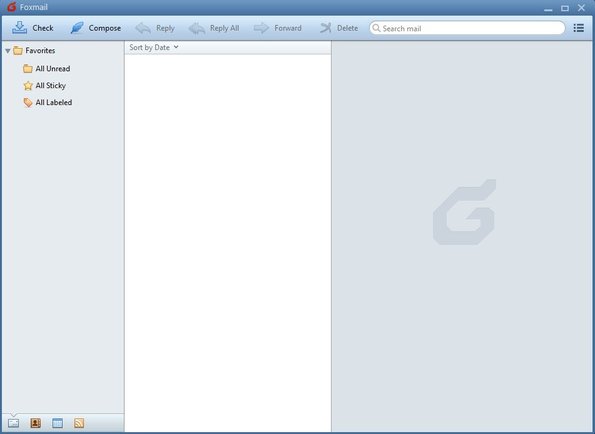Click the Check mail download icon
This screenshot has width=595, height=434.
(19, 28)
